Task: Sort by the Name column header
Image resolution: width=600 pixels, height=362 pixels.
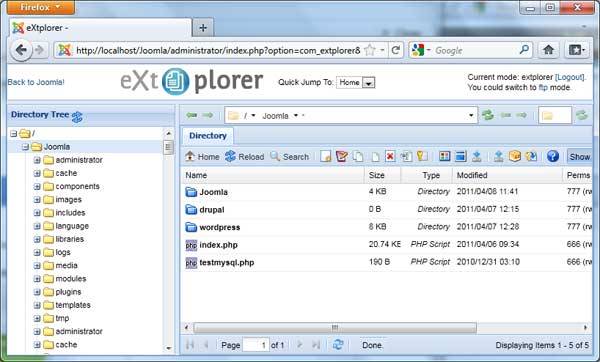Action: click(x=272, y=175)
